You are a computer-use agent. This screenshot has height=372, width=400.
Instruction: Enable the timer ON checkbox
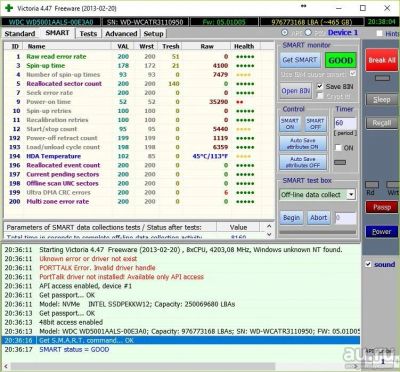338,148
